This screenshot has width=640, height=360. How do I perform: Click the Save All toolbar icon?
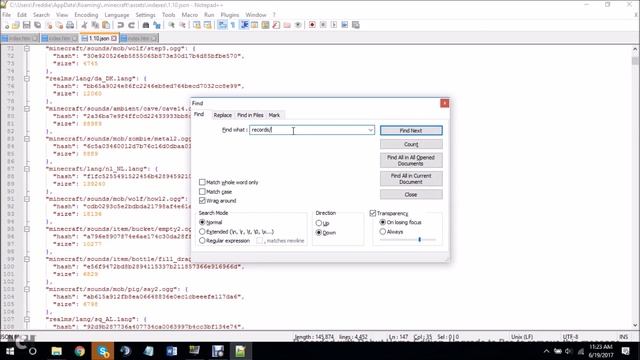click(x=38, y=25)
